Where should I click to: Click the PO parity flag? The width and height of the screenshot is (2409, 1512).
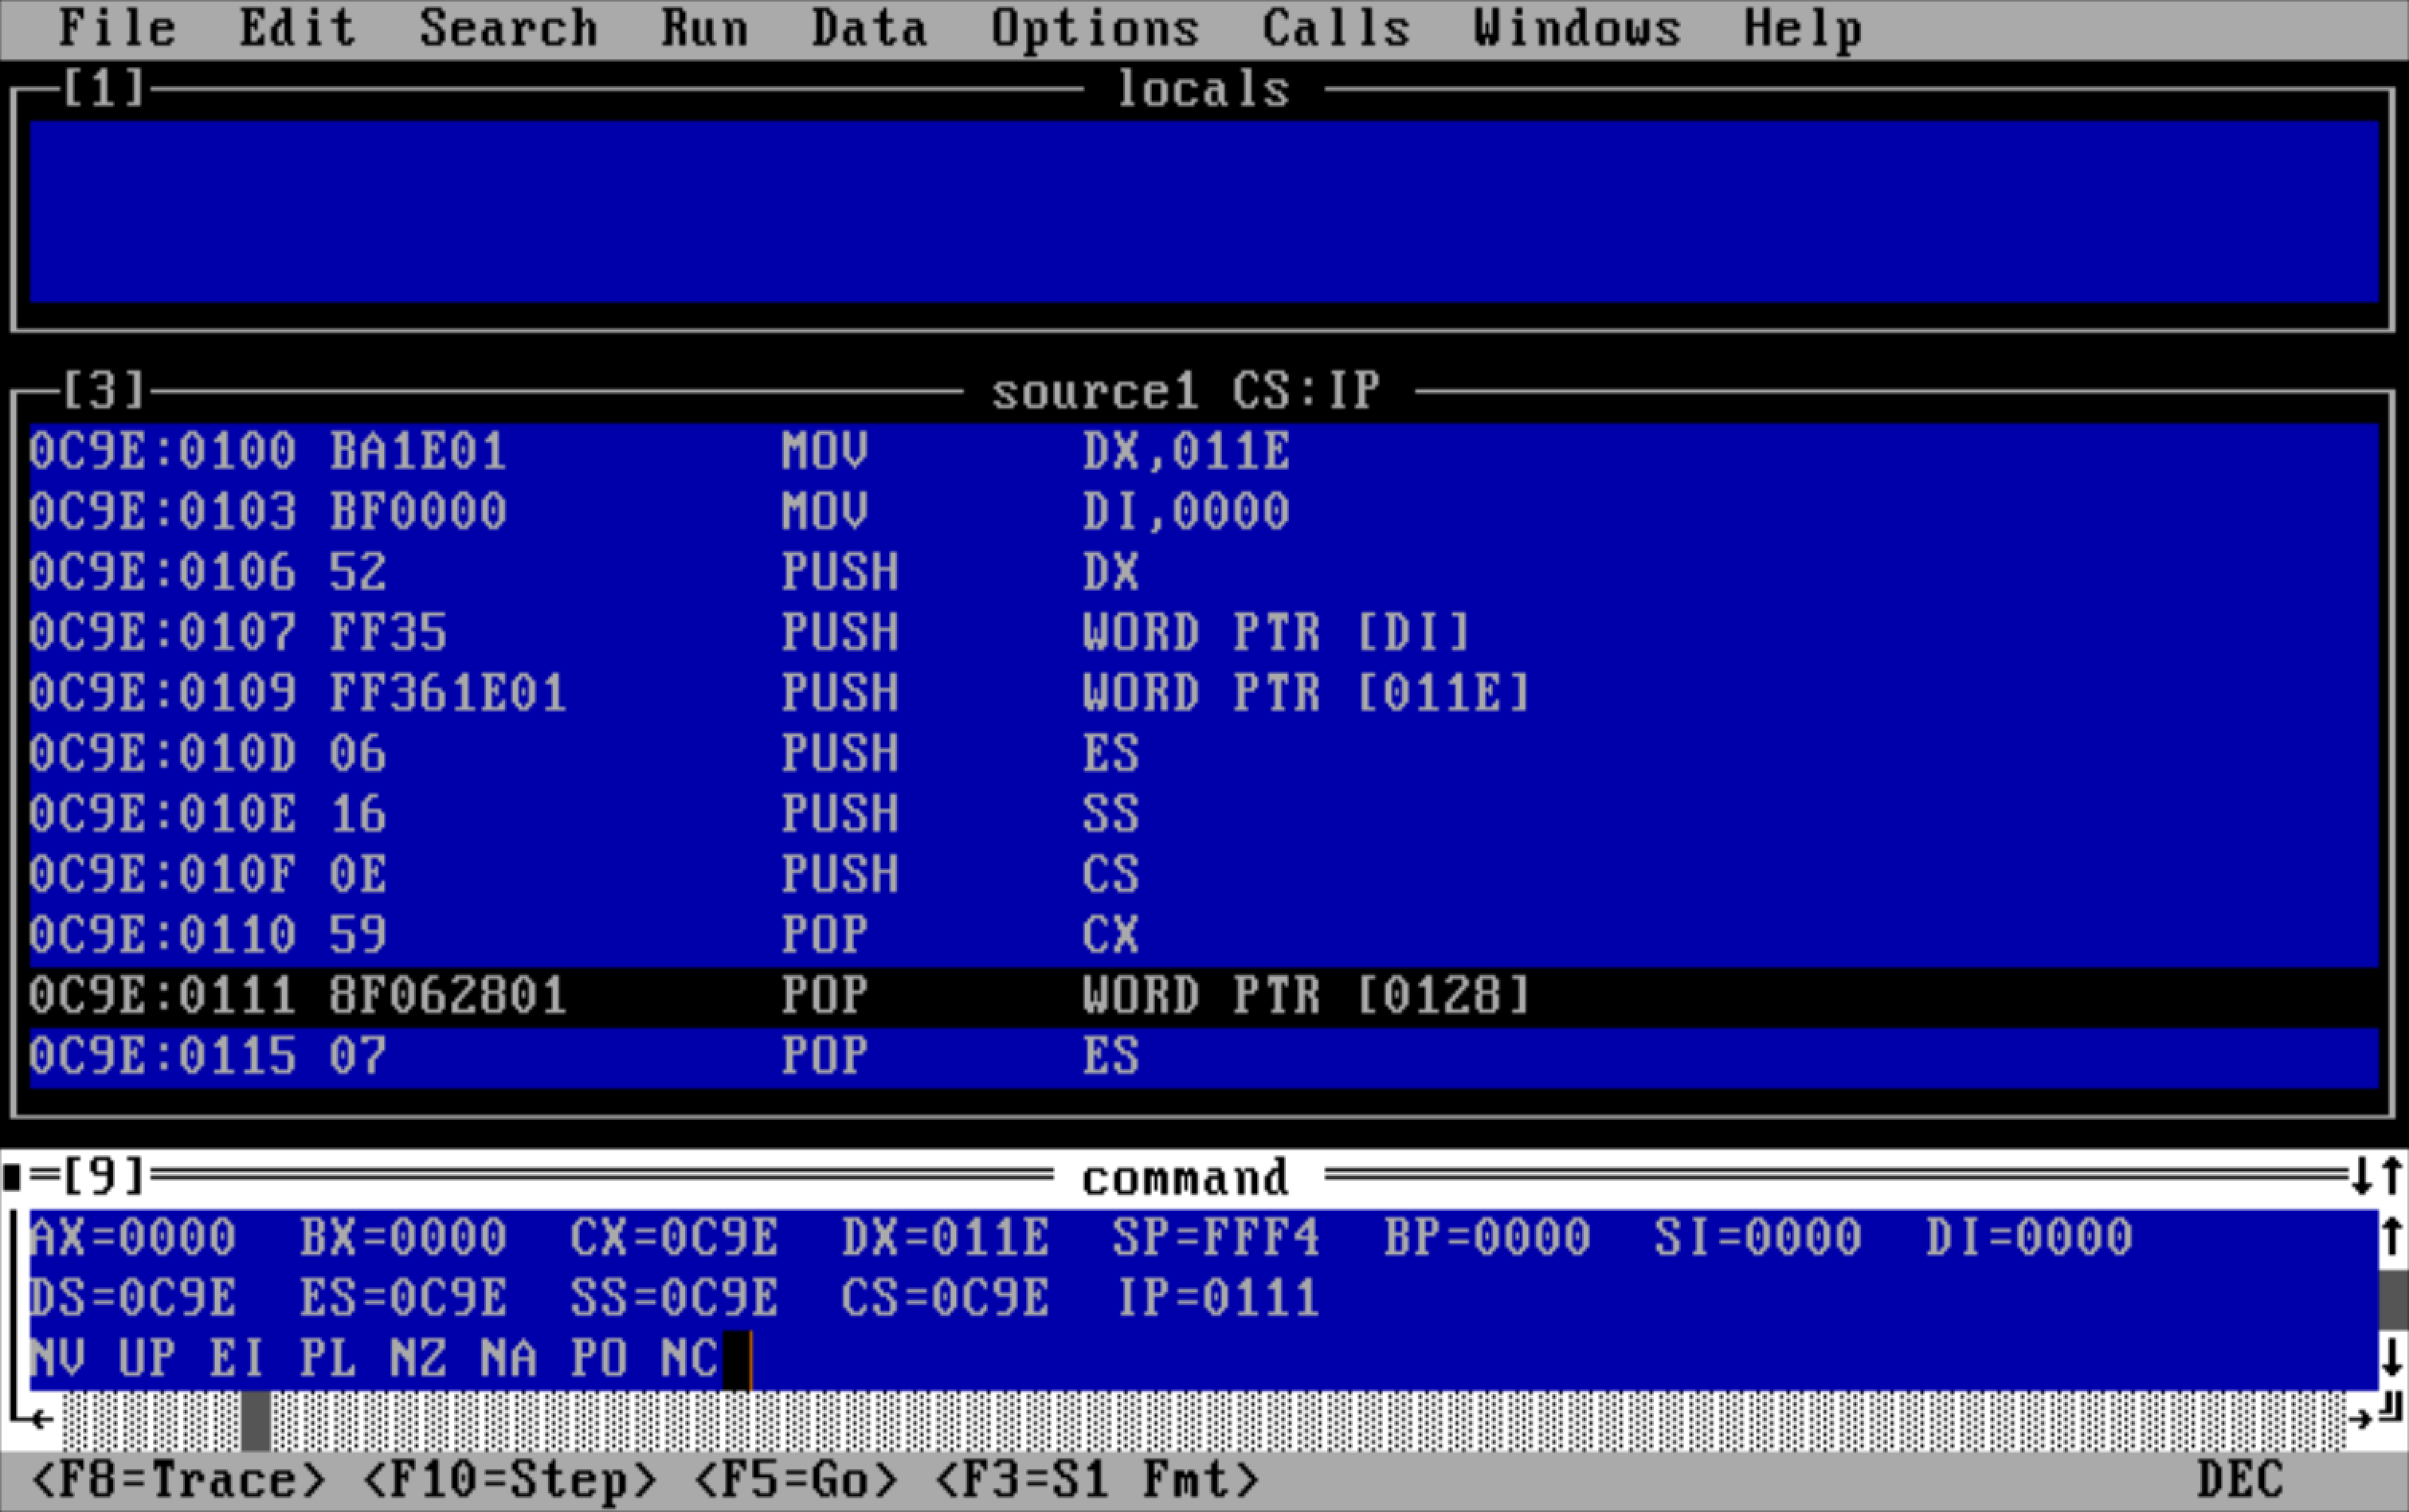(x=599, y=1359)
